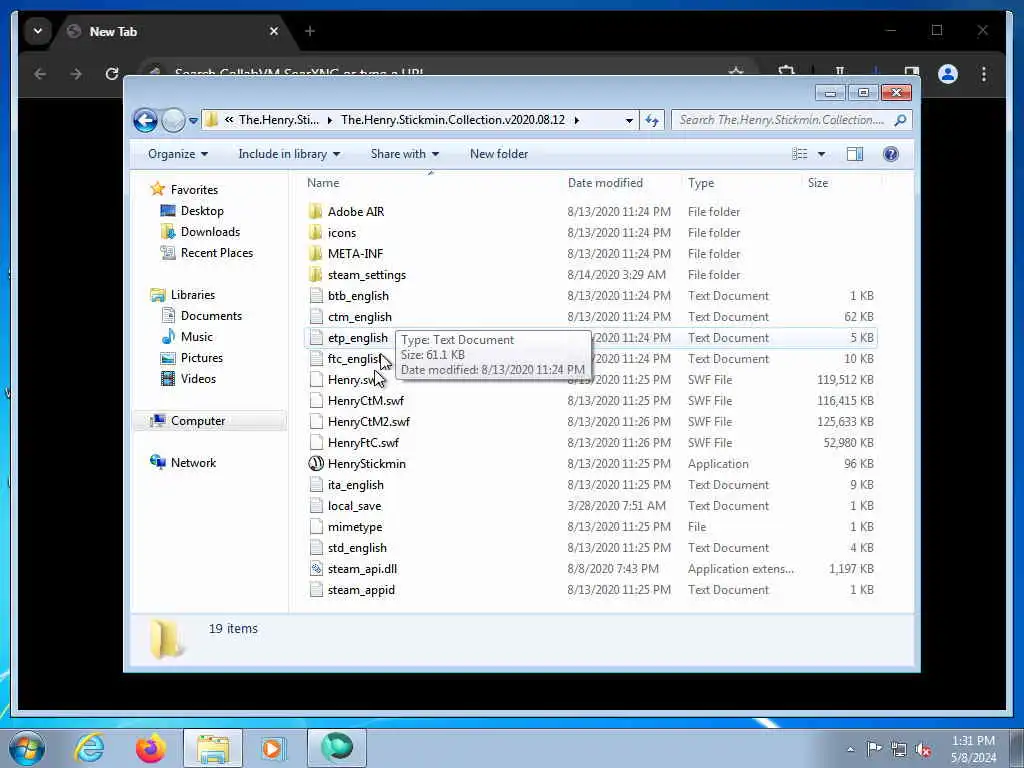The width and height of the screenshot is (1024, 768).
Task: Click the Help question mark icon
Action: (891, 154)
